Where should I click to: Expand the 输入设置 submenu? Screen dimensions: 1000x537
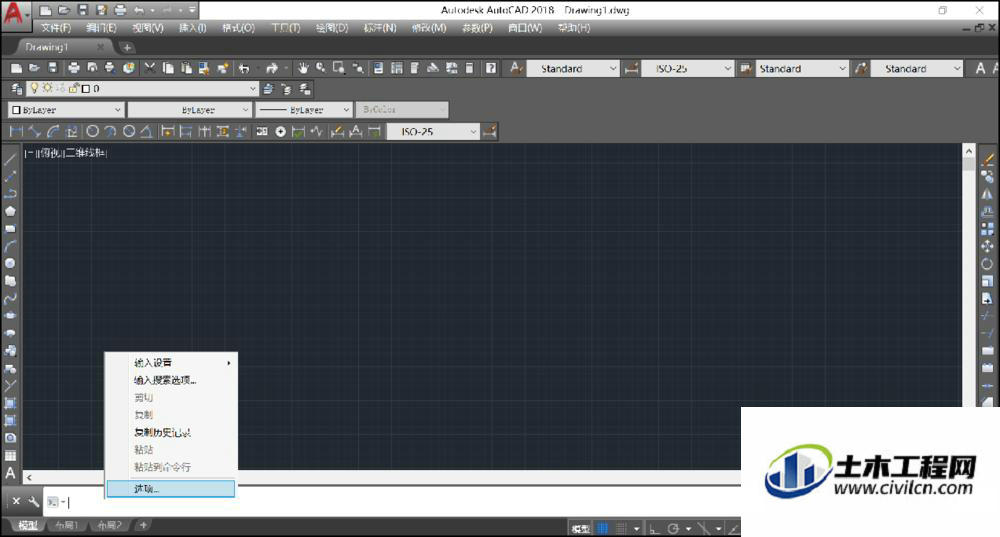[171, 362]
